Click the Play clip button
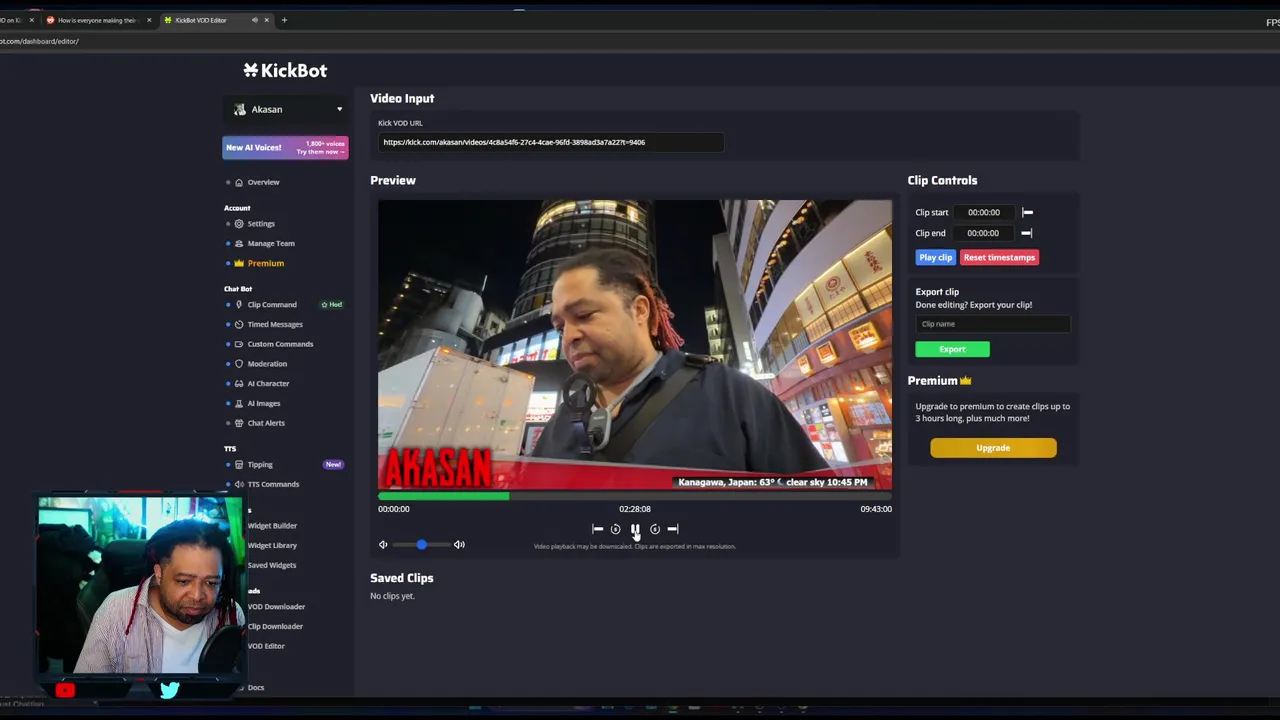The height and width of the screenshot is (720, 1280). pyautogui.click(x=935, y=257)
